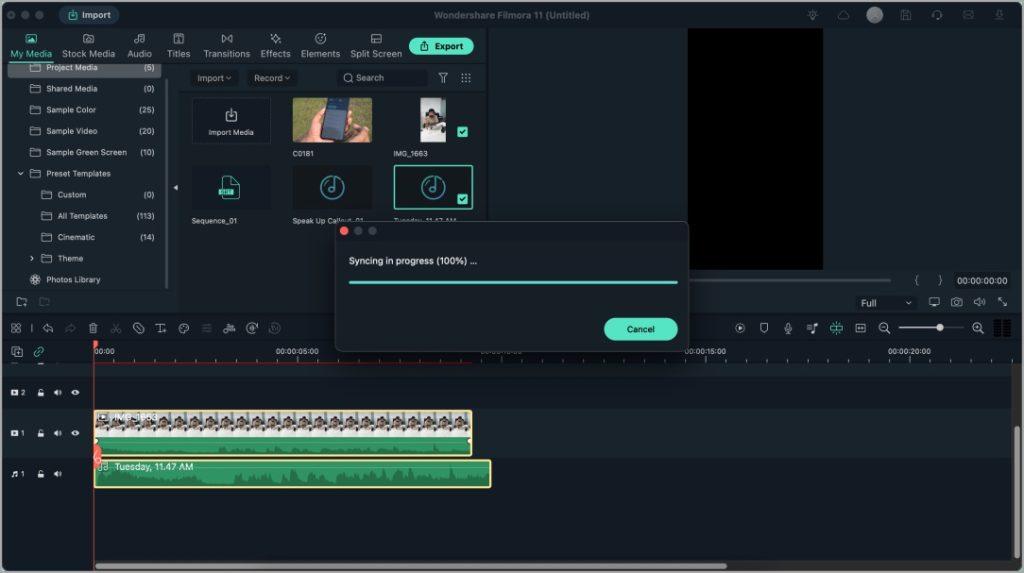The height and width of the screenshot is (573, 1024).
Task: Select the C0181 video thumbnail
Action: click(x=332, y=120)
